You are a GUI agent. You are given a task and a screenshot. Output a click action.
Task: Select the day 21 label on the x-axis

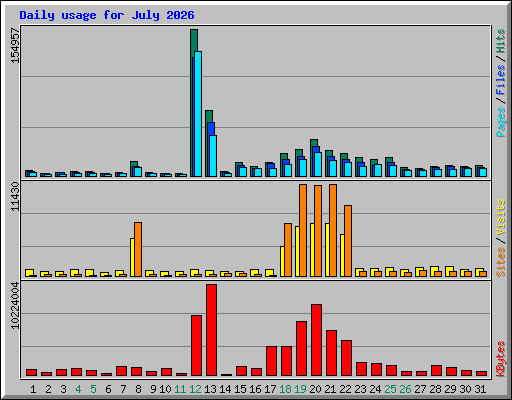point(330,389)
